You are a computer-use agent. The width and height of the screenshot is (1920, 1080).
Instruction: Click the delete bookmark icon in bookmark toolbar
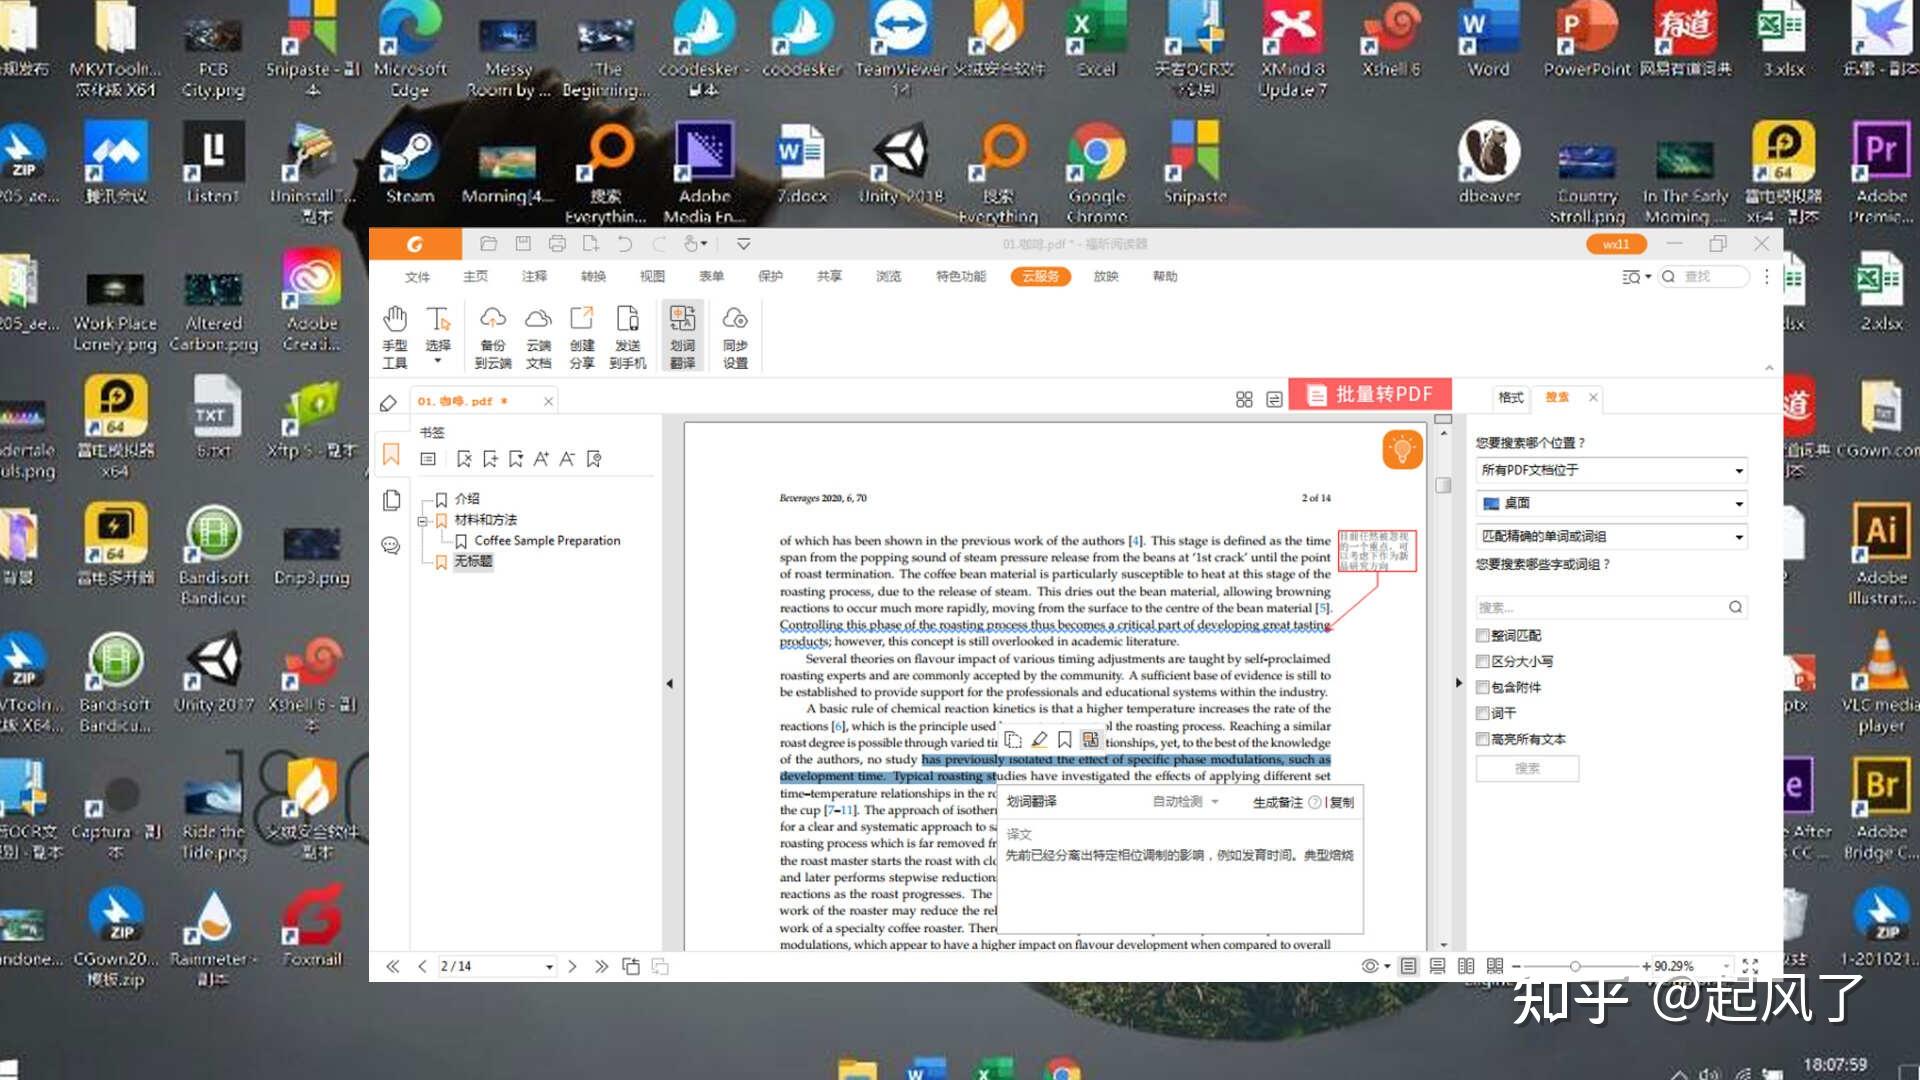(x=464, y=459)
